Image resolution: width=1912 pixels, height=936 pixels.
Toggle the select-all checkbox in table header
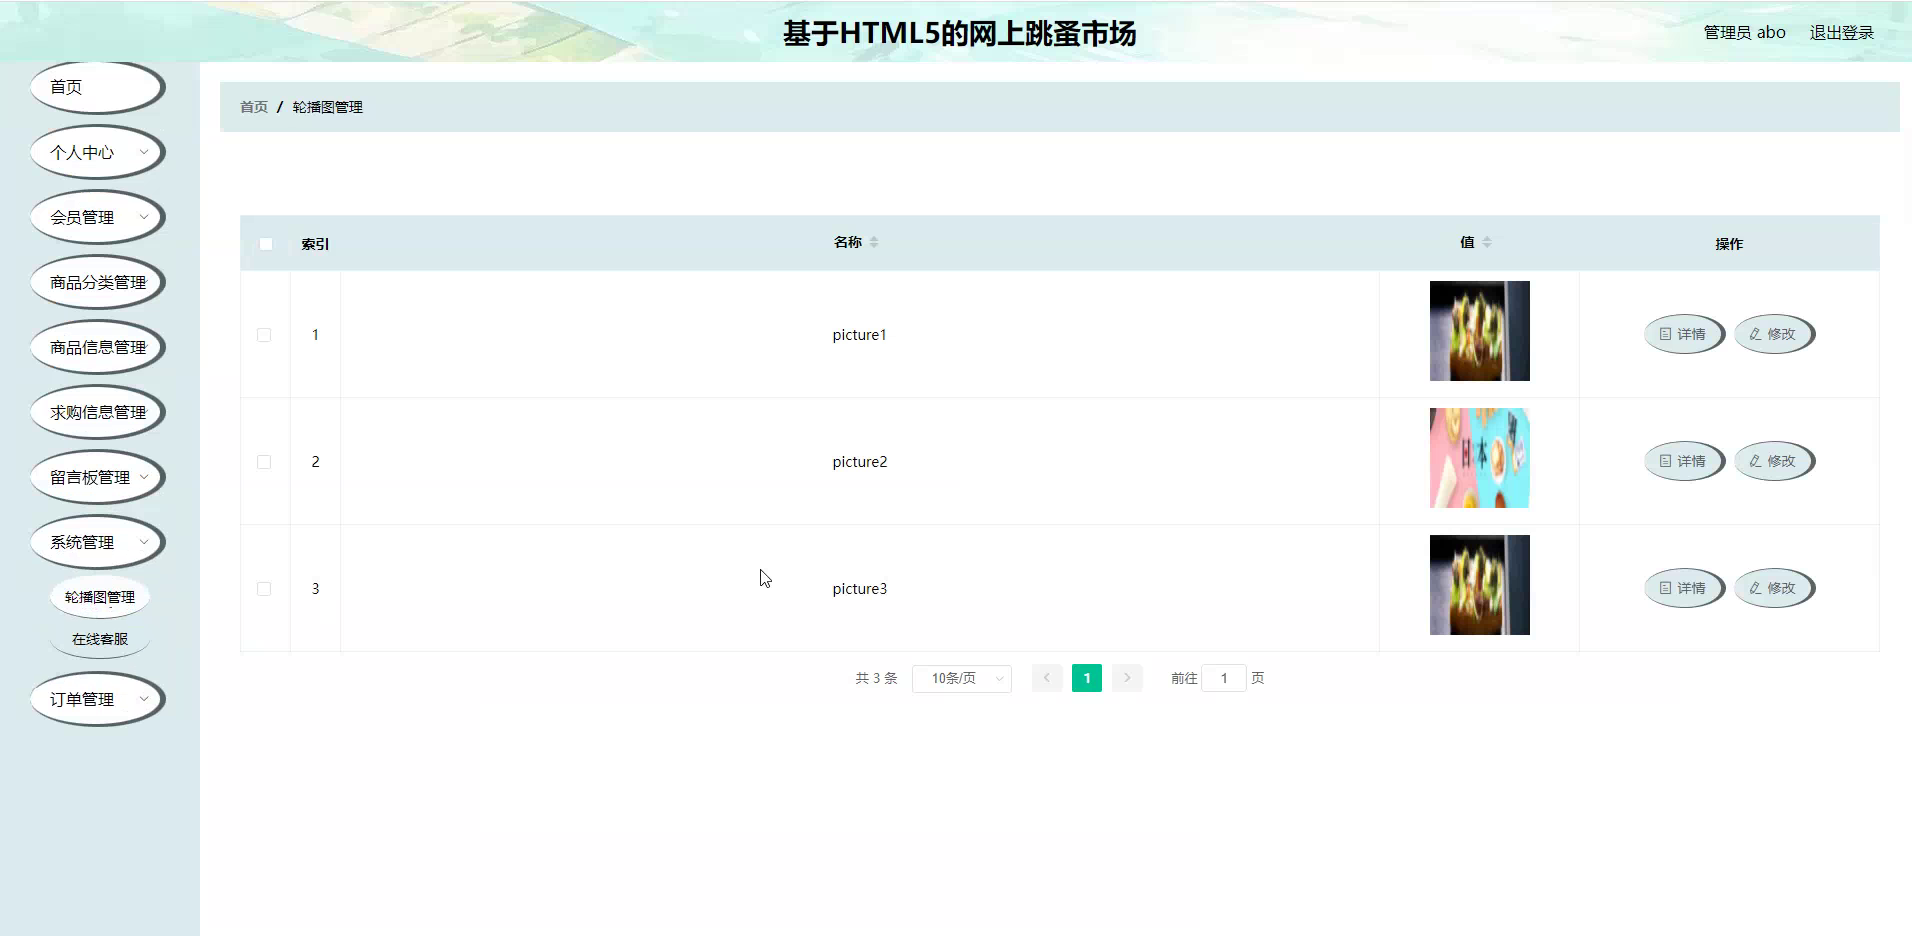point(266,244)
